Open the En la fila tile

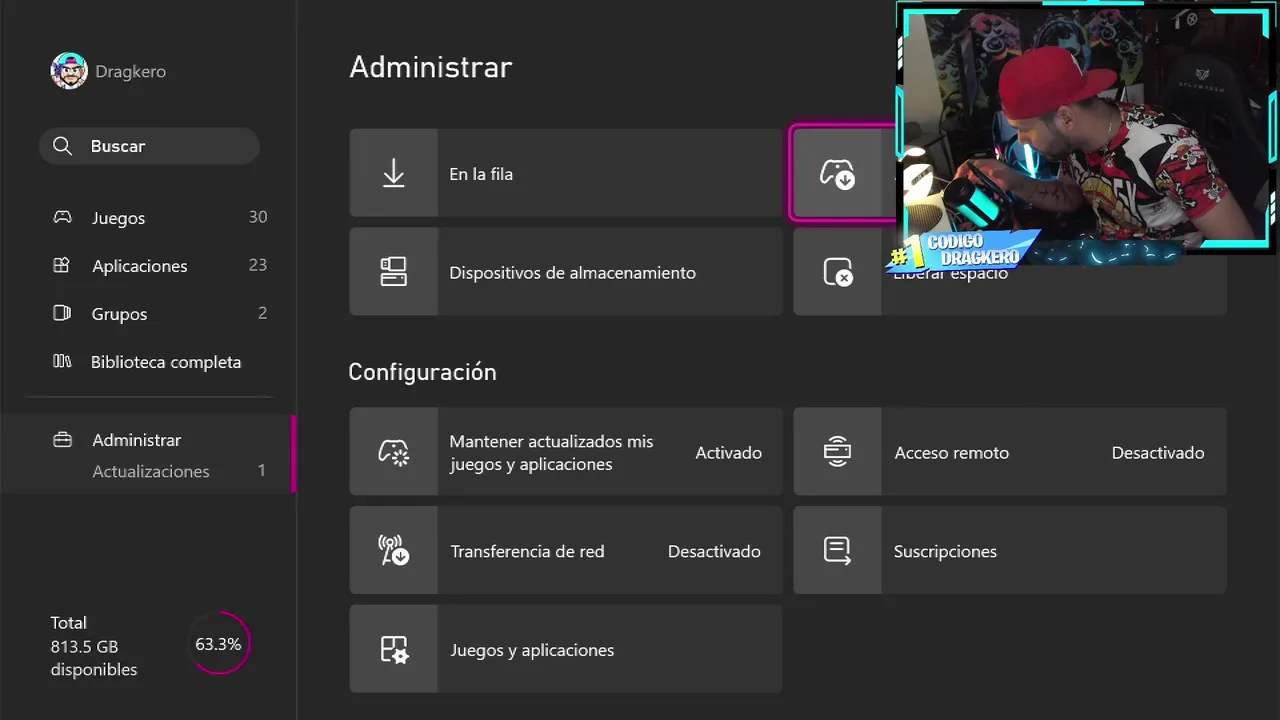(x=566, y=173)
